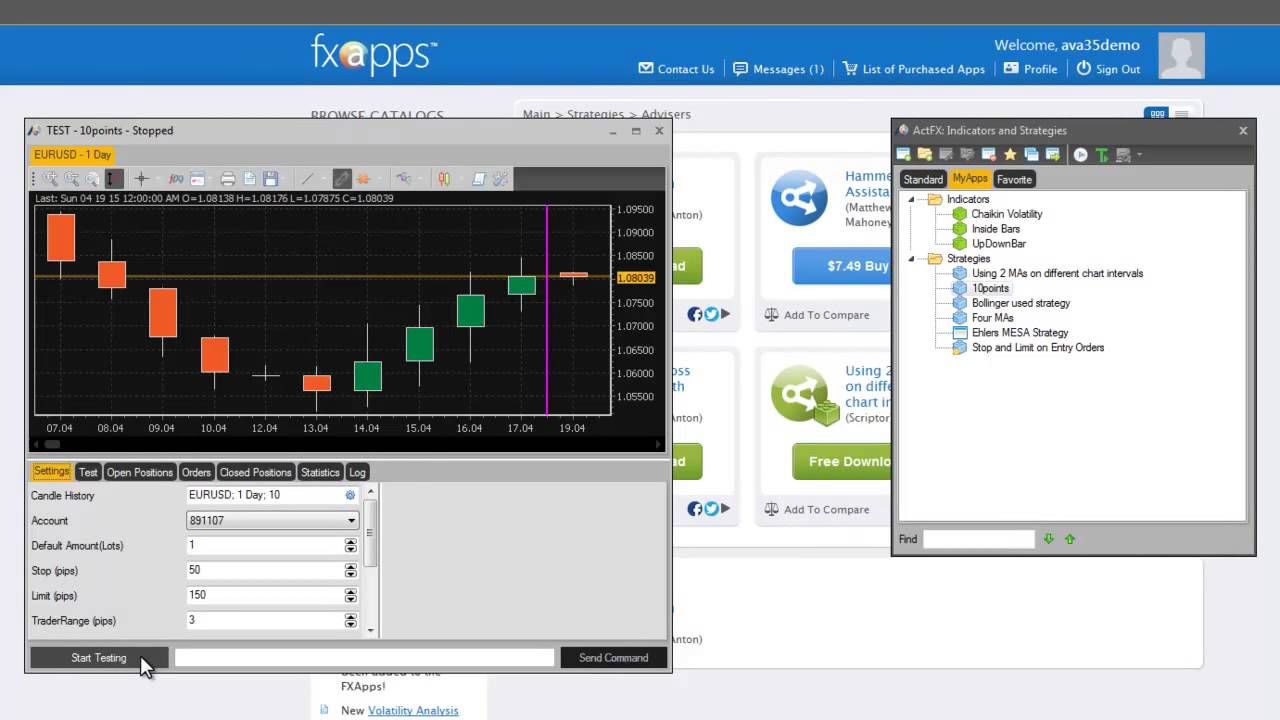Screen dimensions: 1280x720
Task: Select Bollinger used strategy
Action: (x=1020, y=303)
